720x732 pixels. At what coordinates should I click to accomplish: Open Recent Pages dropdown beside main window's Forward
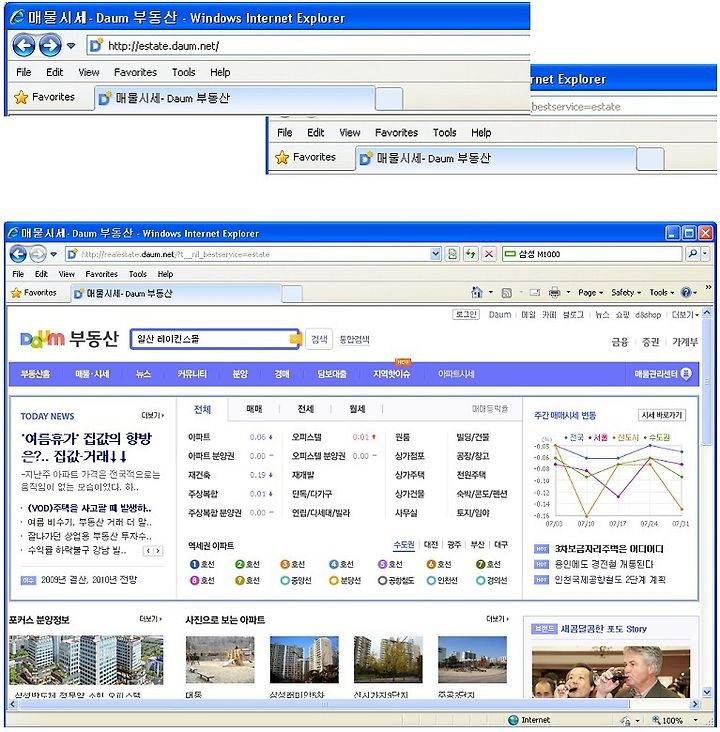pos(54,254)
